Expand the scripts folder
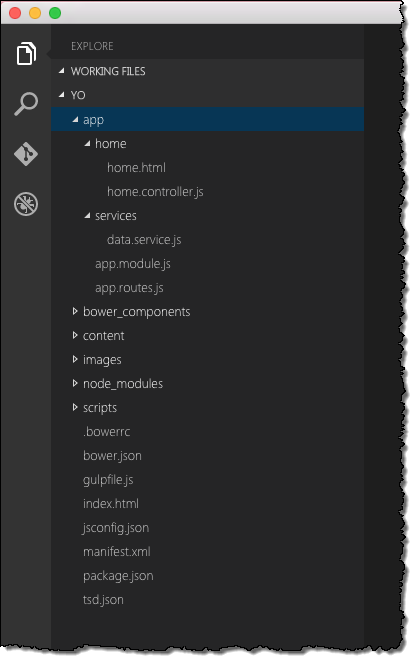This screenshot has height=661, width=416. pyautogui.click(x=75, y=407)
